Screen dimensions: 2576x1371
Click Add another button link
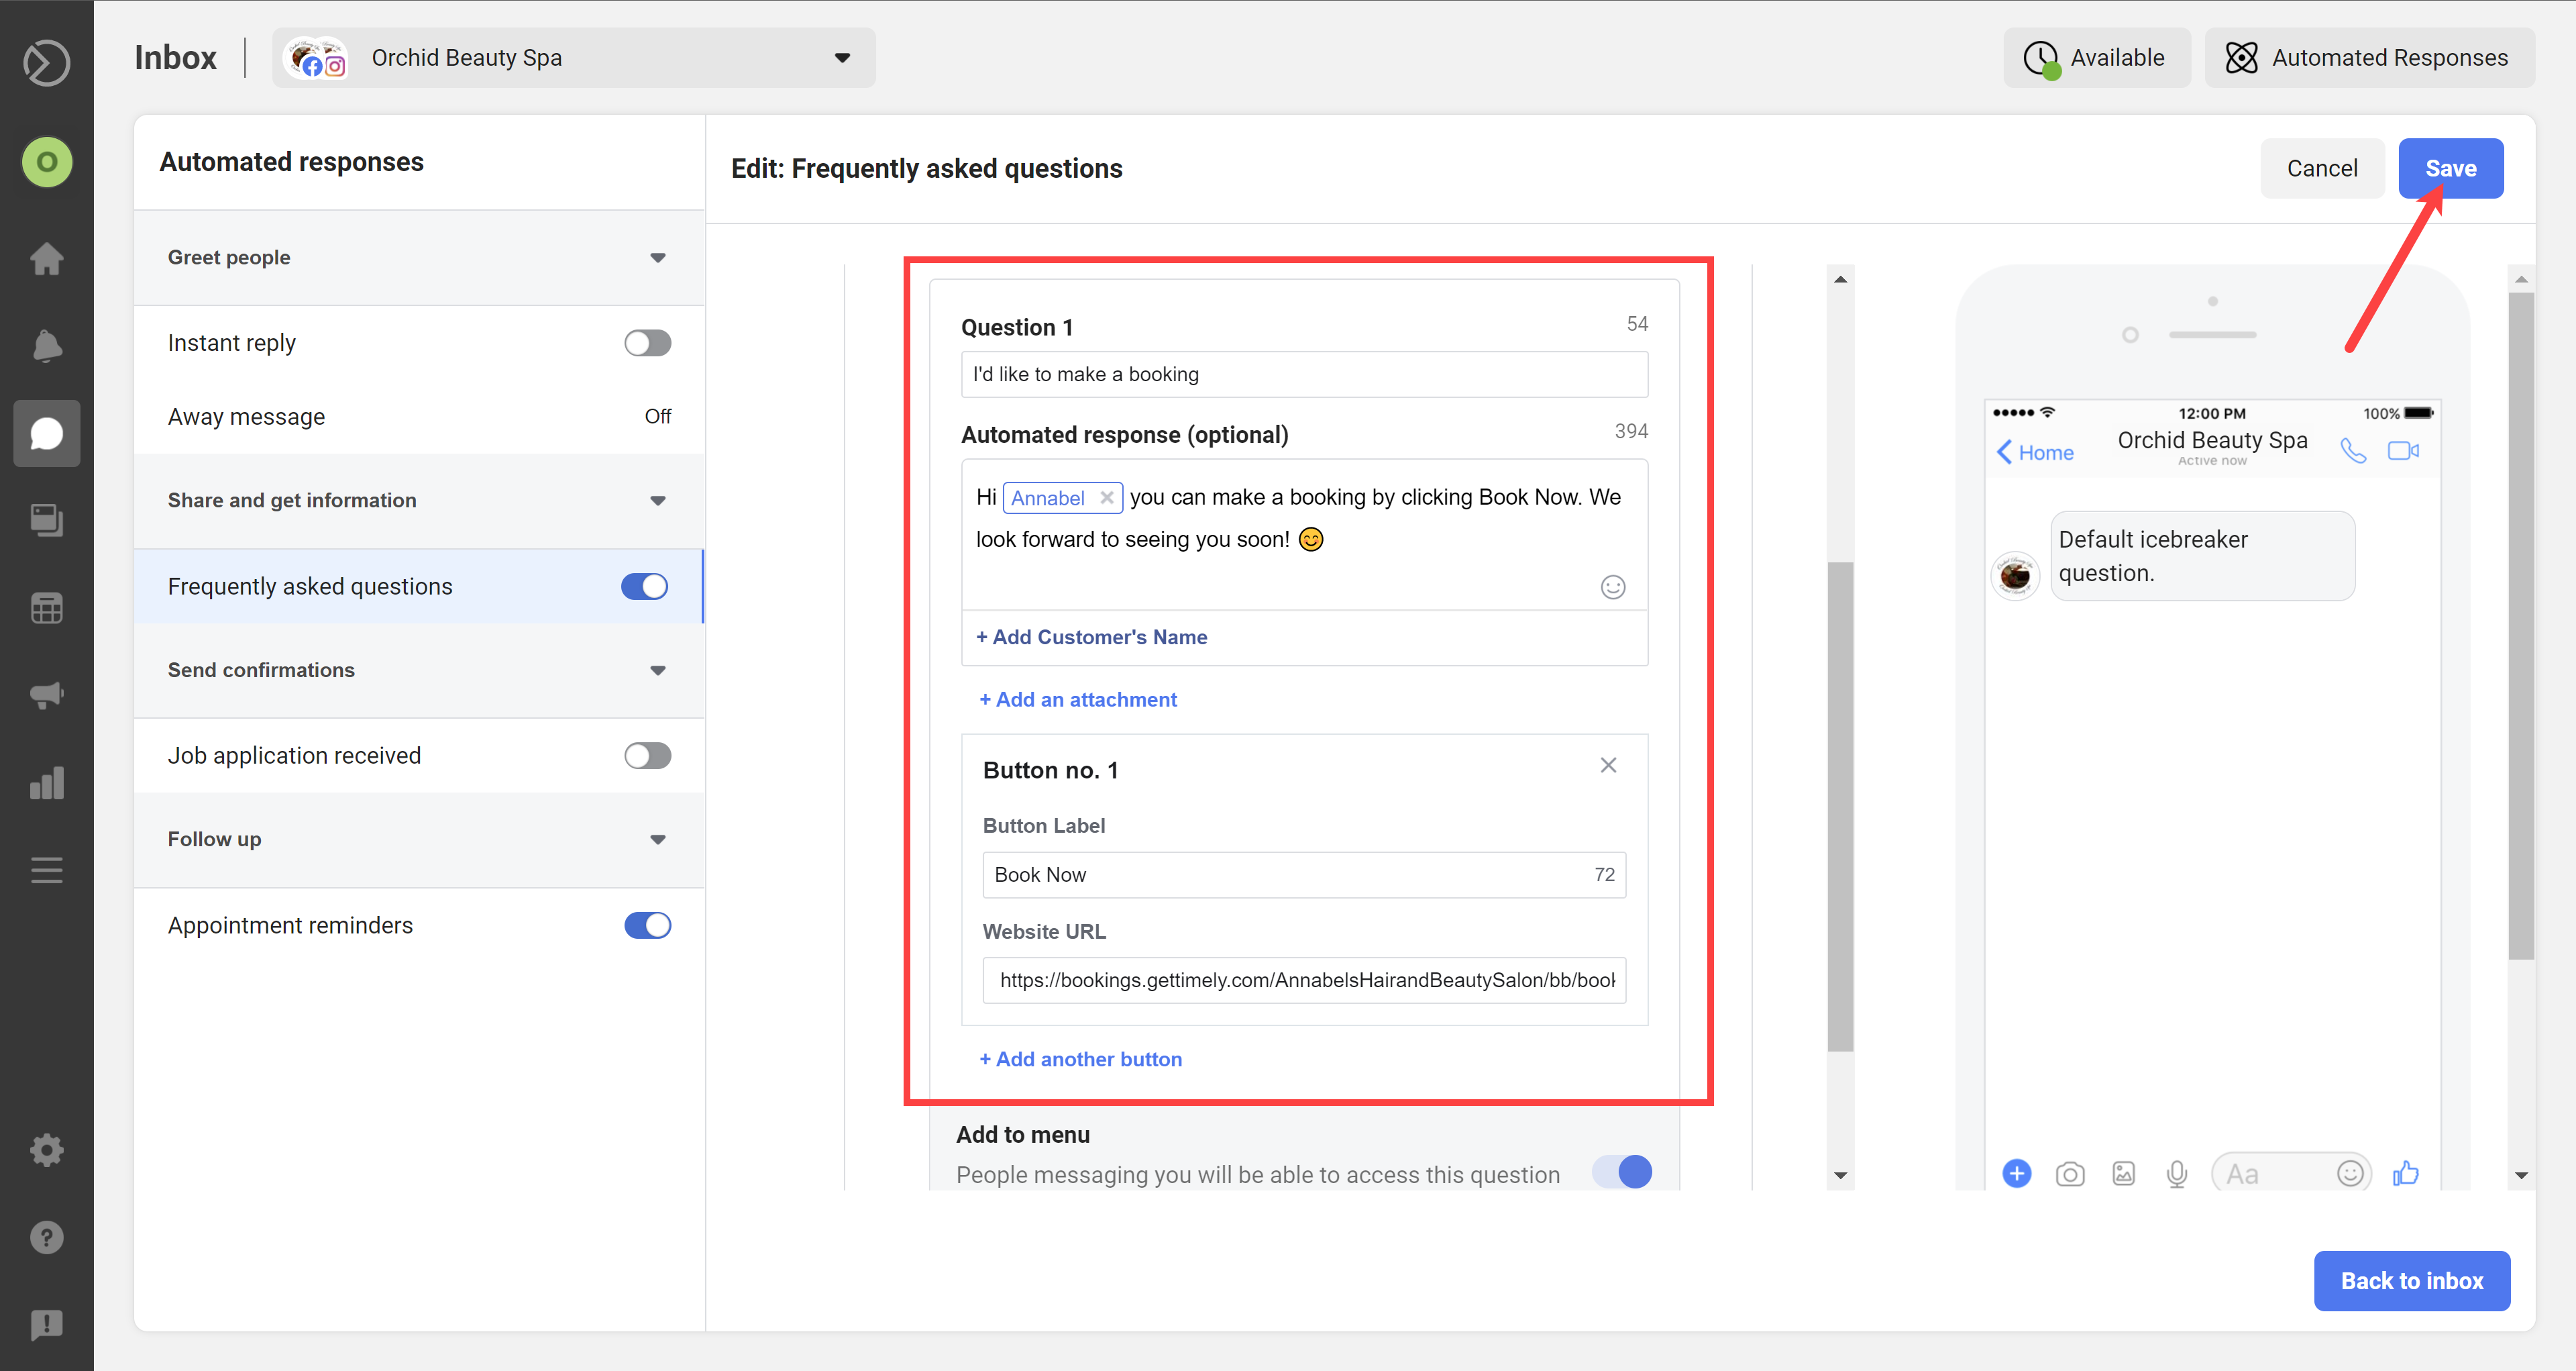pyautogui.click(x=1080, y=1059)
